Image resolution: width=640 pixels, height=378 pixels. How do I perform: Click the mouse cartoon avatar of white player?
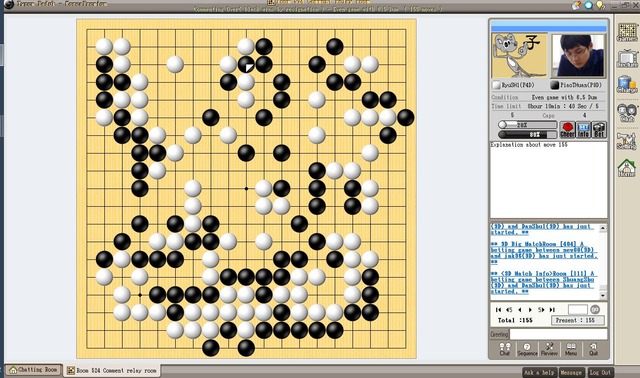pos(519,56)
